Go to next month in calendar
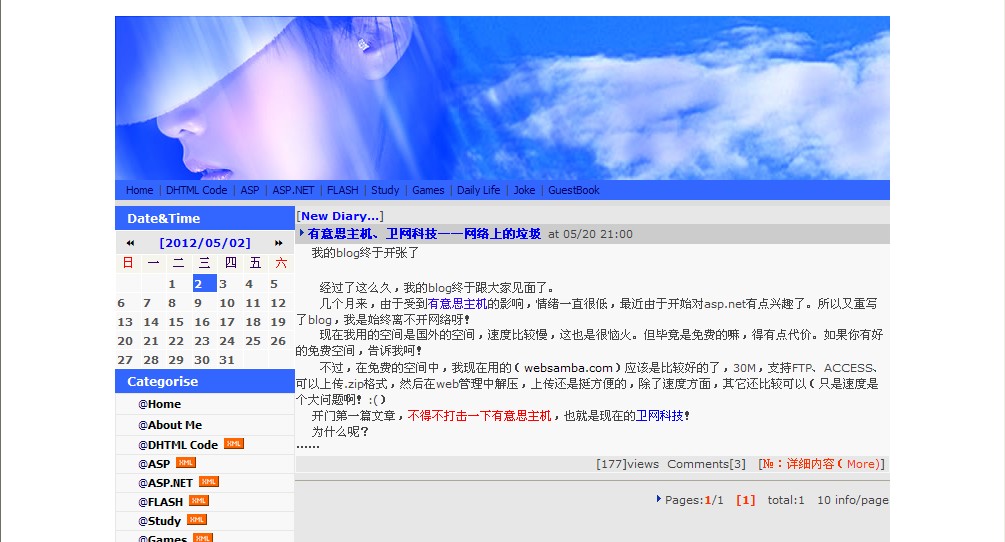The height and width of the screenshot is (542, 1005). pyautogui.click(x=279, y=243)
